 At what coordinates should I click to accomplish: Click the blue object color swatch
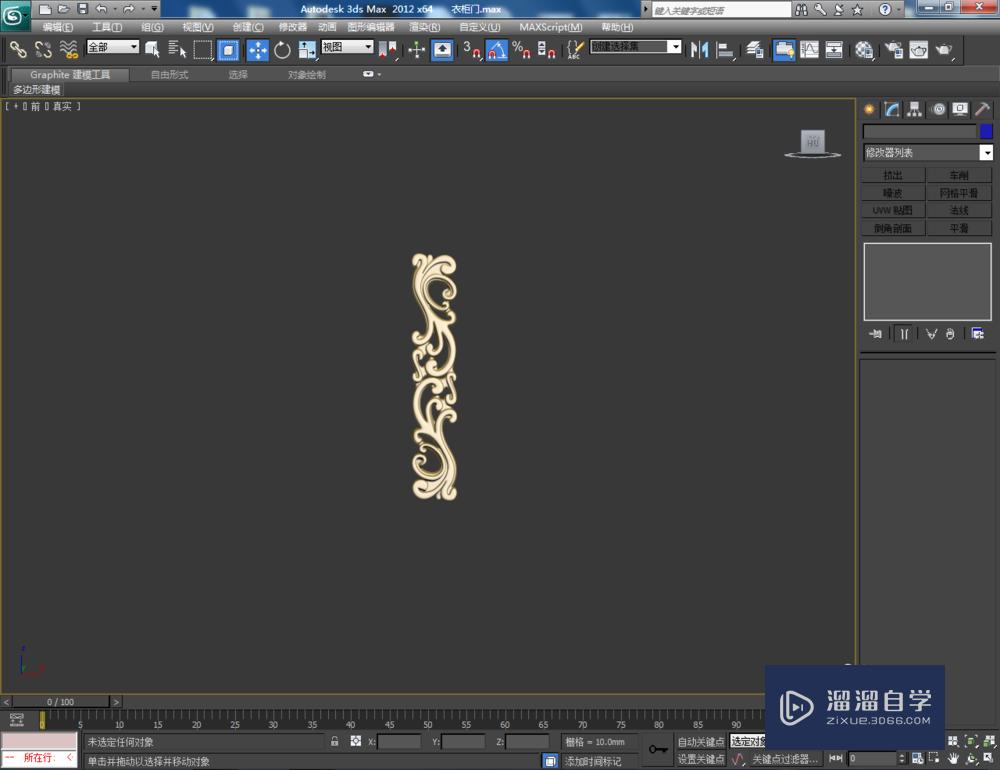(x=986, y=131)
